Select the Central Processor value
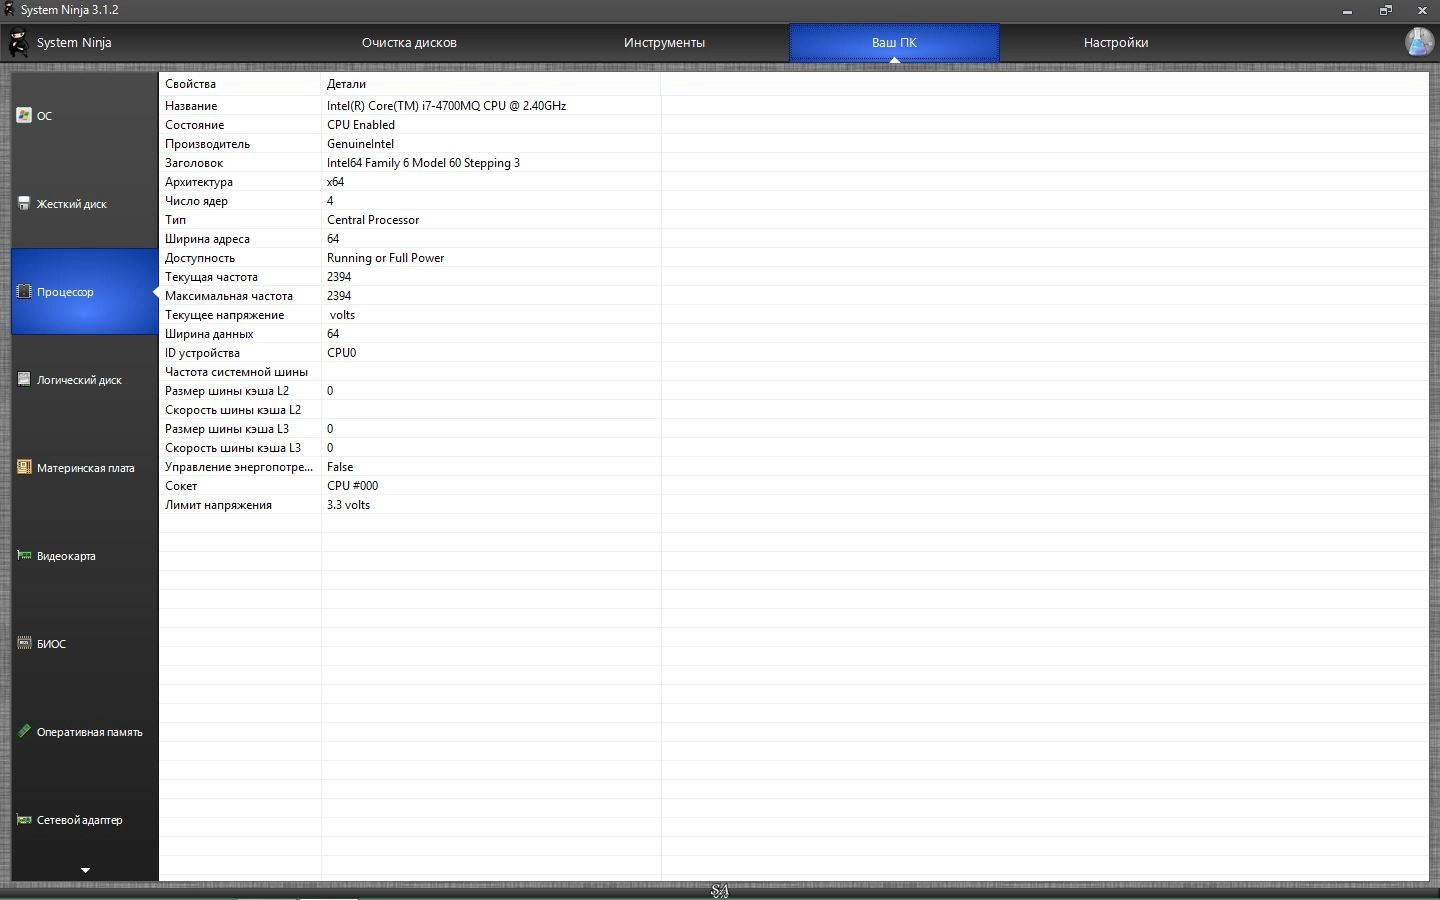The width and height of the screenshot is (1440, 900). pos(373,220)
